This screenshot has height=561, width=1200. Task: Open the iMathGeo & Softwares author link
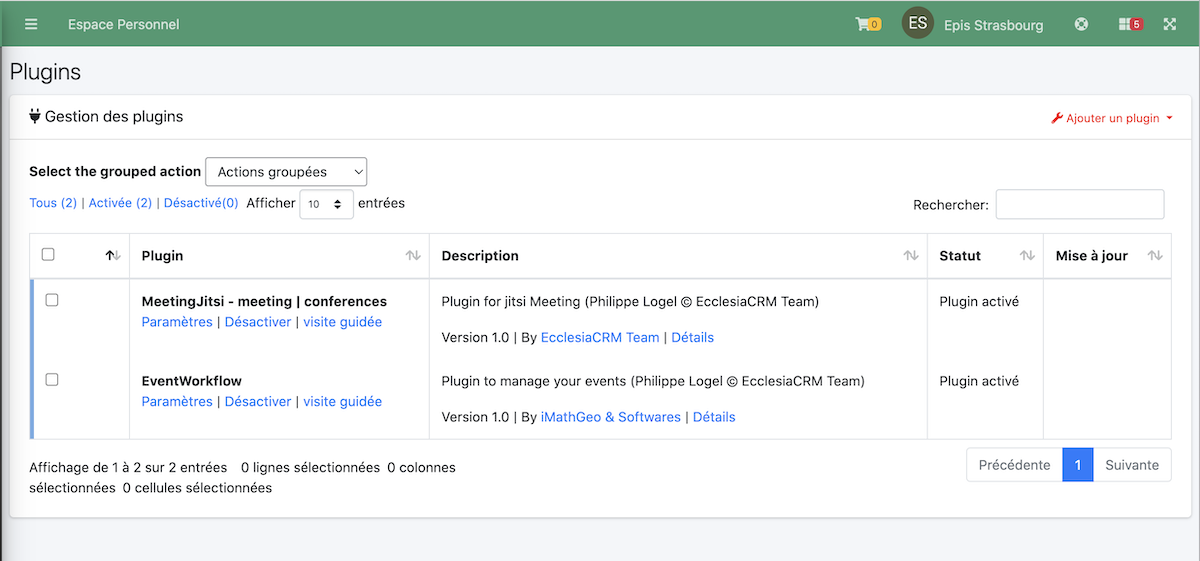click(x=611, y=417)
